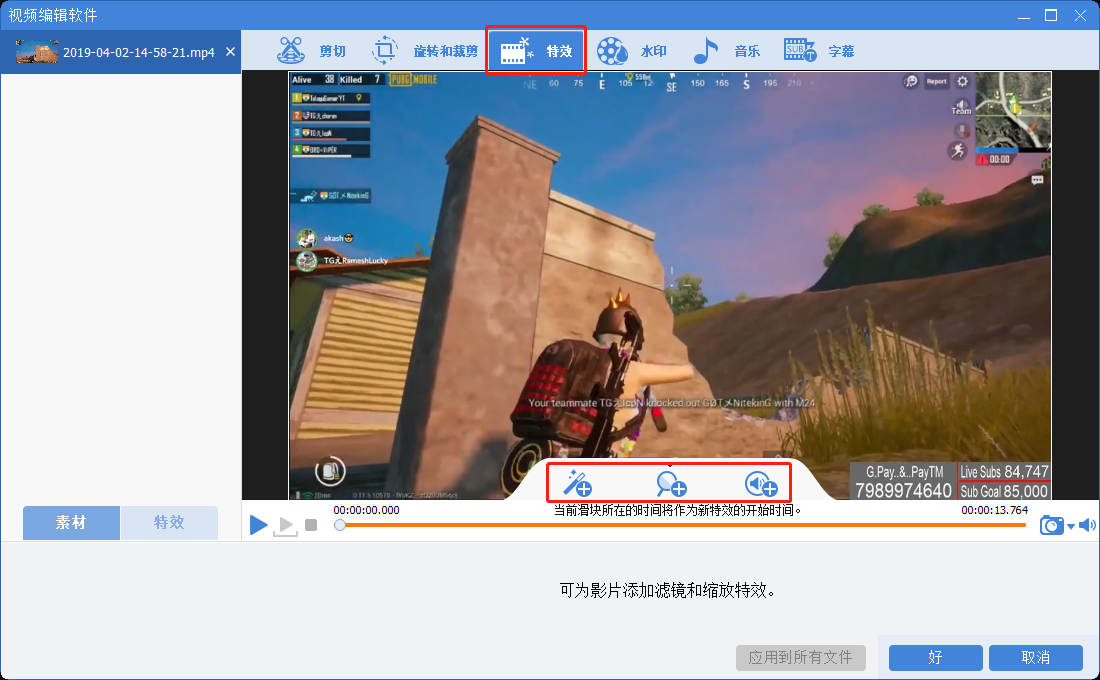
Task: Add a zoom effect with magnifier icon
Action: click(x=671, y=484)
